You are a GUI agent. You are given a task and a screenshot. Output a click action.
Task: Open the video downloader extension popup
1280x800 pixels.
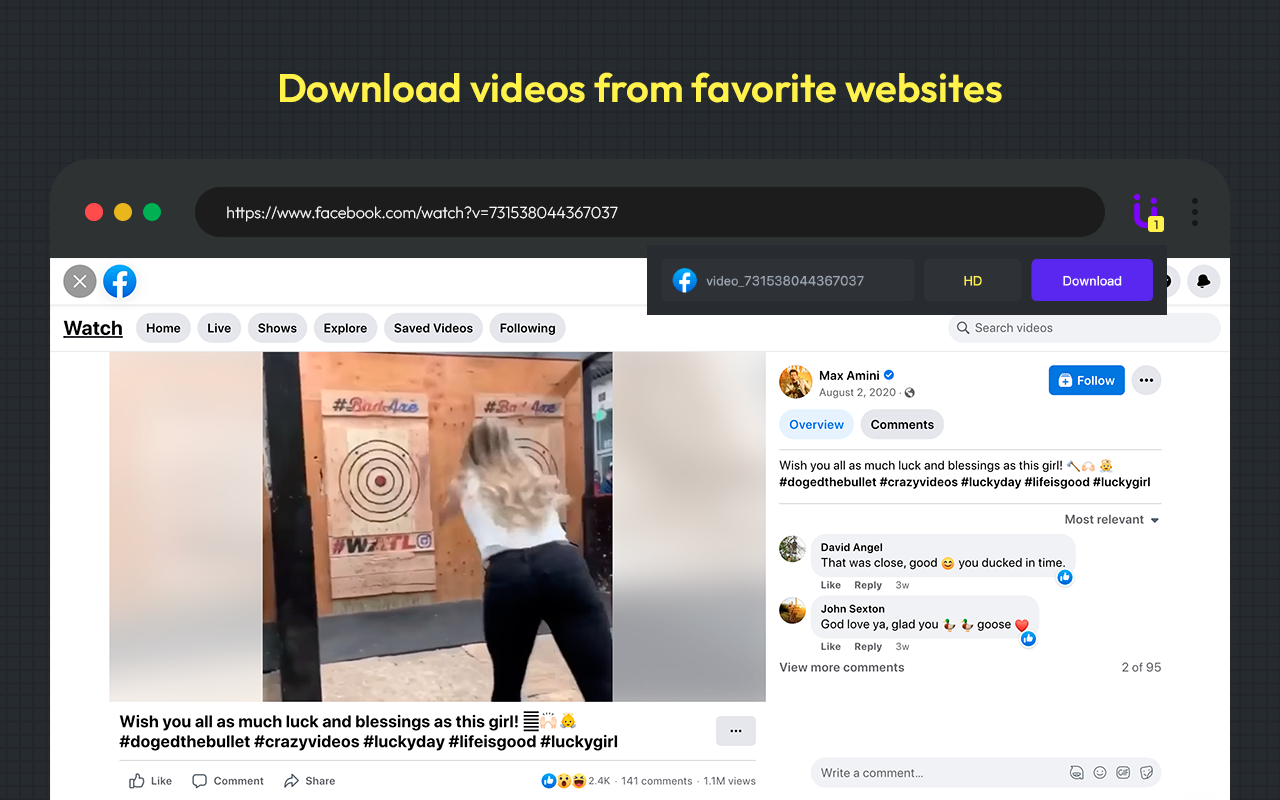tap(1147, 211)
